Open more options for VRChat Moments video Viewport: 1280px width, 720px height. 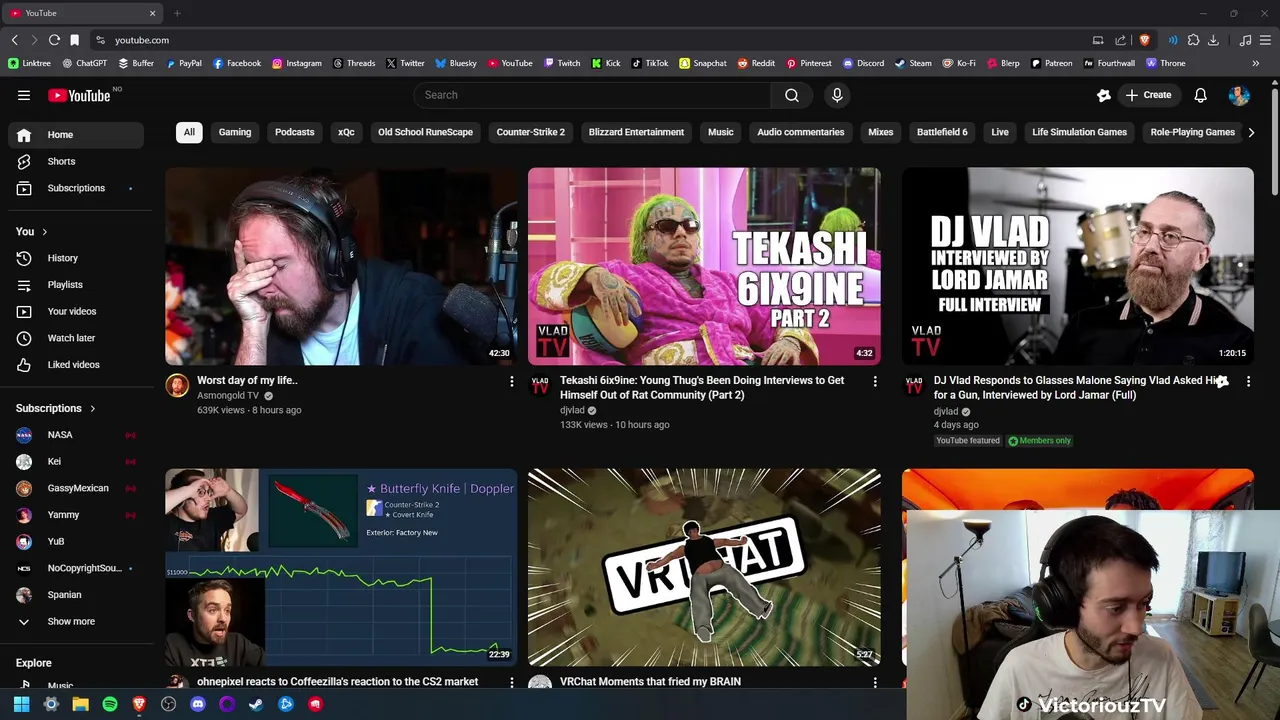(x=875, y=682)
